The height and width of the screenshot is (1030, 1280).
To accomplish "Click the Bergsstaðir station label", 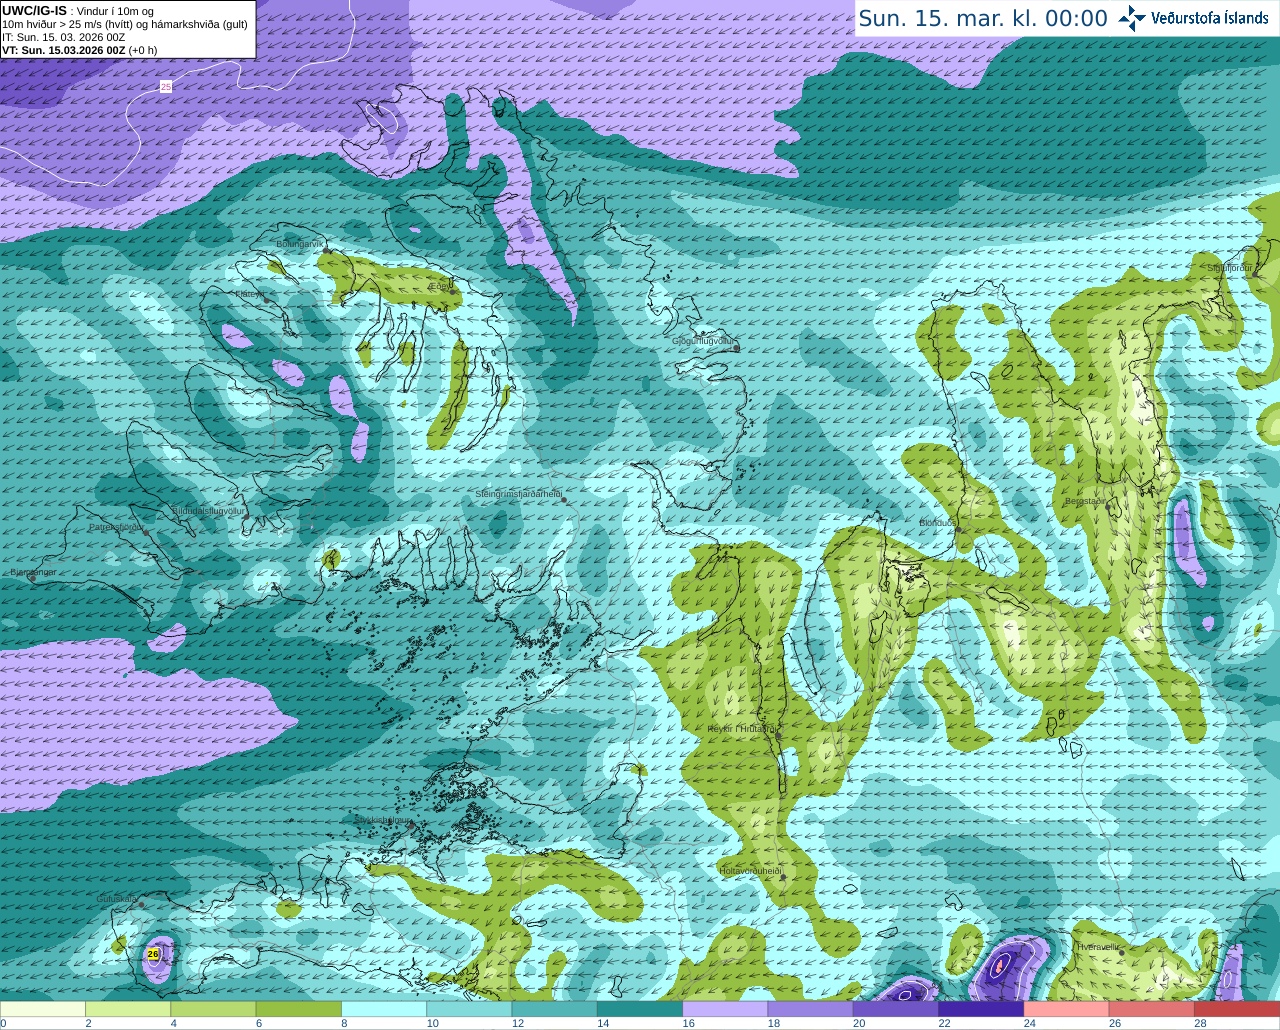I will pos(1085,501).
